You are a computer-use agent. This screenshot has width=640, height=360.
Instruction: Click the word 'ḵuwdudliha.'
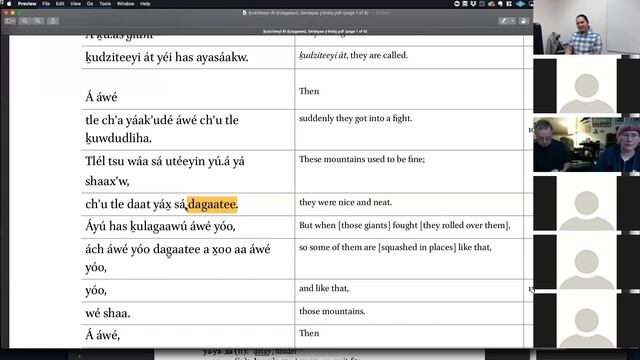[118, 138]
